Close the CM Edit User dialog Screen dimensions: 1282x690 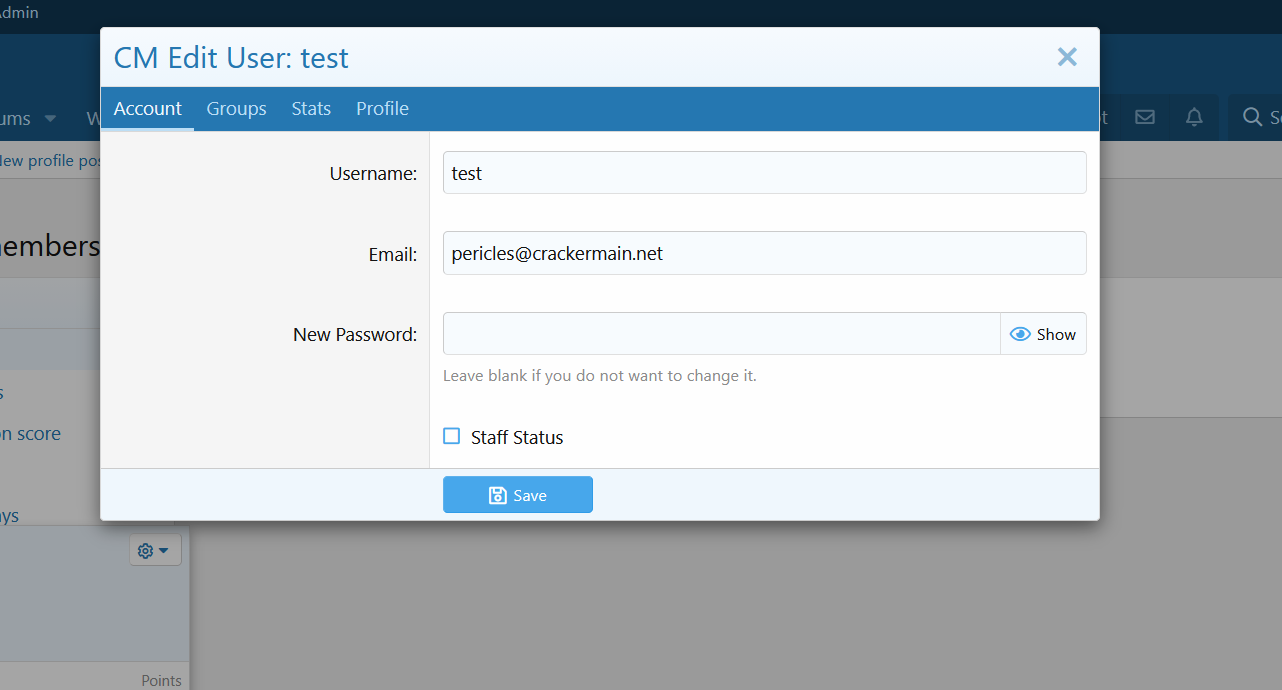(1067, 57)
